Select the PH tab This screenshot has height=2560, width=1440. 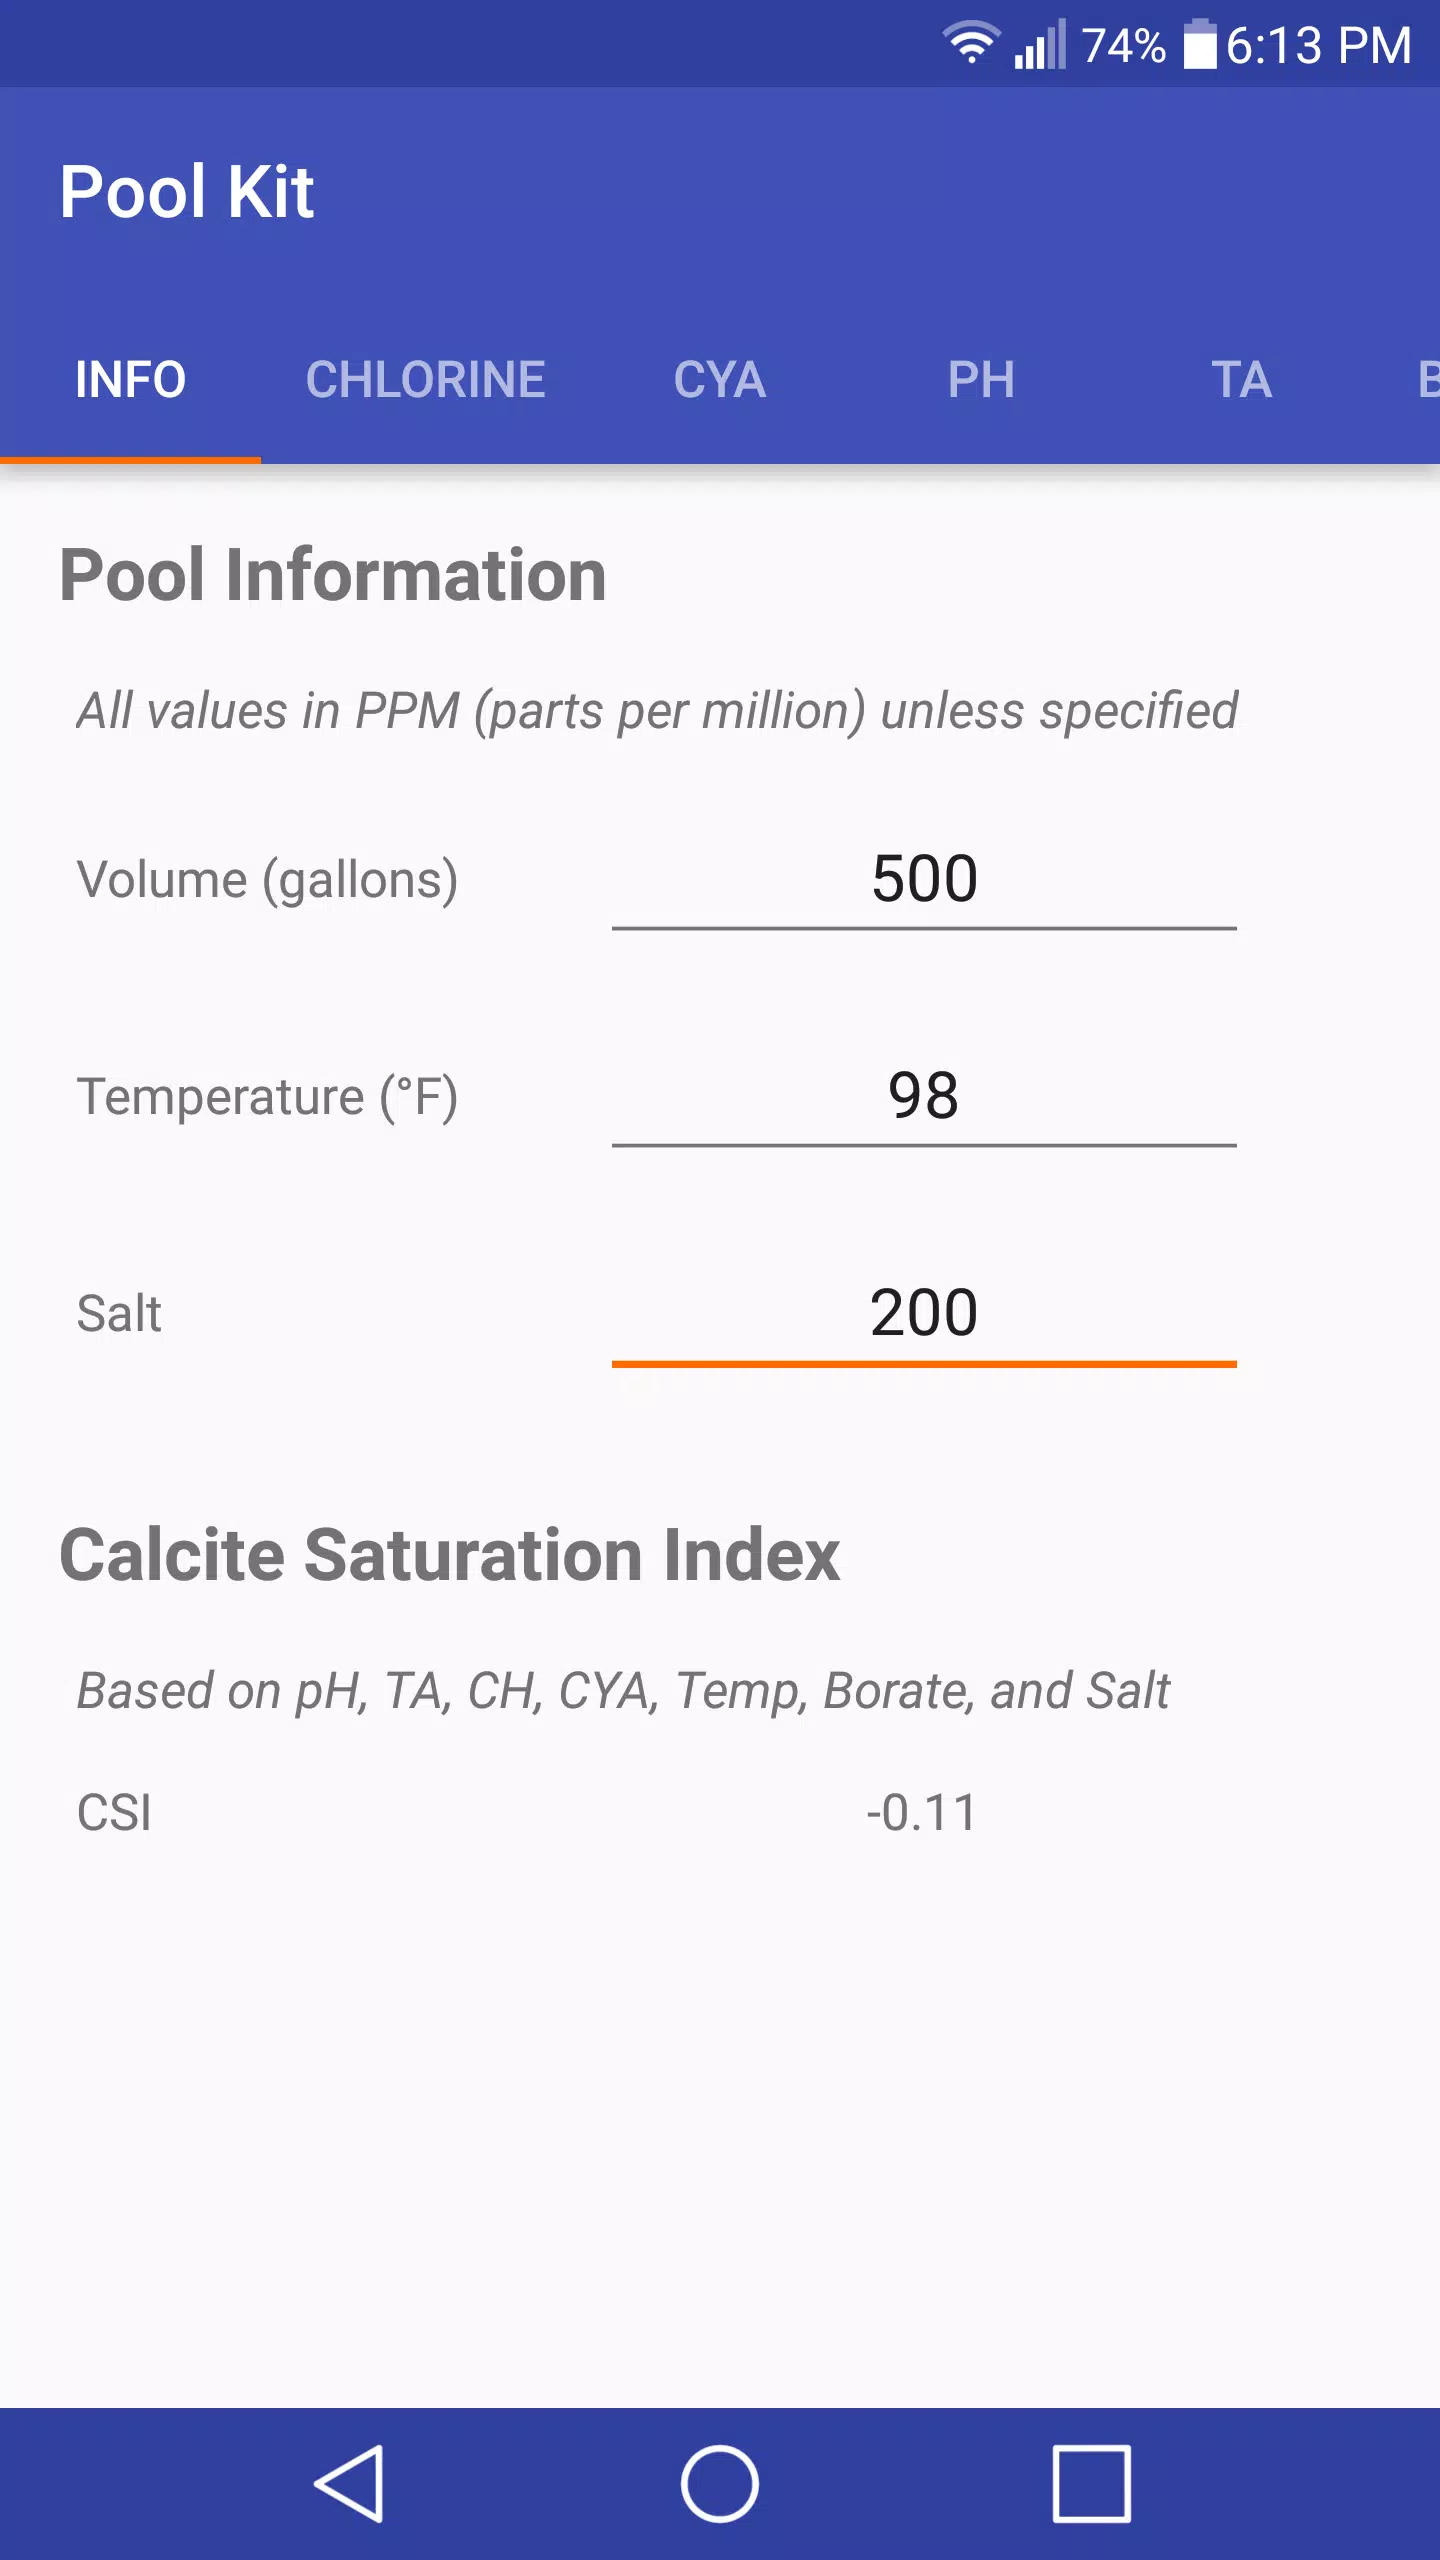tap(981, 380)
